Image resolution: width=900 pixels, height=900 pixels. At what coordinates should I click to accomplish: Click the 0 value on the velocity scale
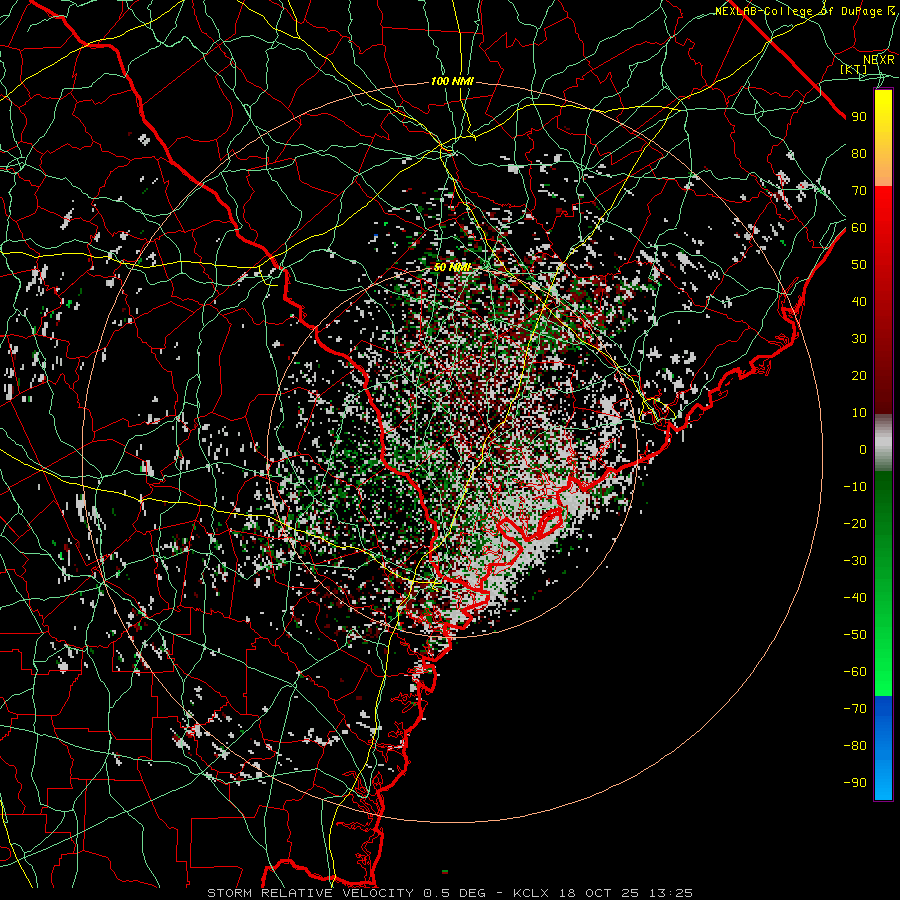[863, 450]
